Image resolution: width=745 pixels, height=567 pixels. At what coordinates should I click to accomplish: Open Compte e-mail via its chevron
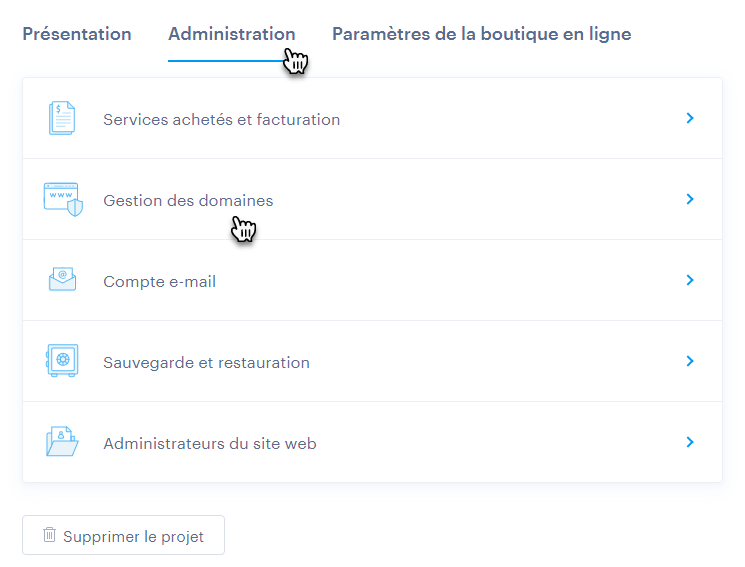(690, 280)
